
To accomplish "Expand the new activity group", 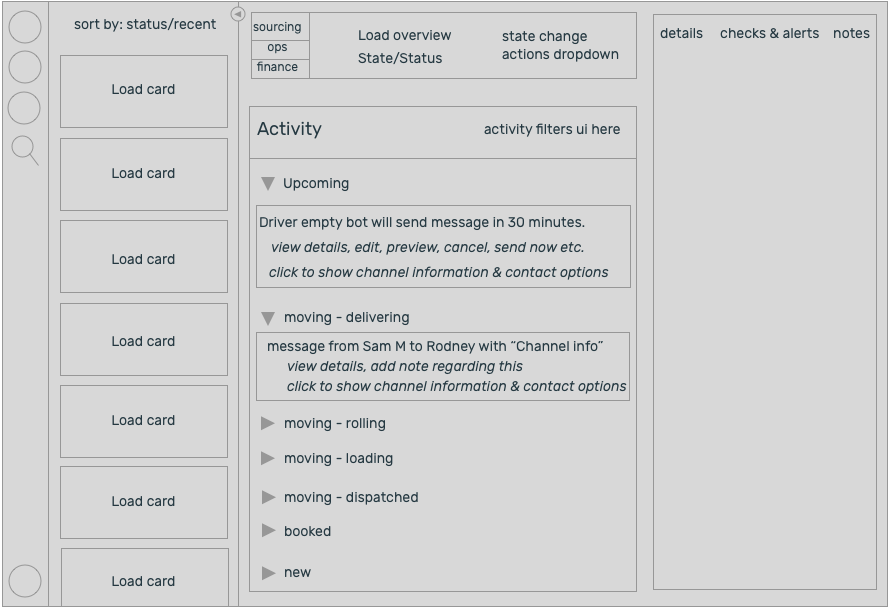I will [x=268, y=573].
